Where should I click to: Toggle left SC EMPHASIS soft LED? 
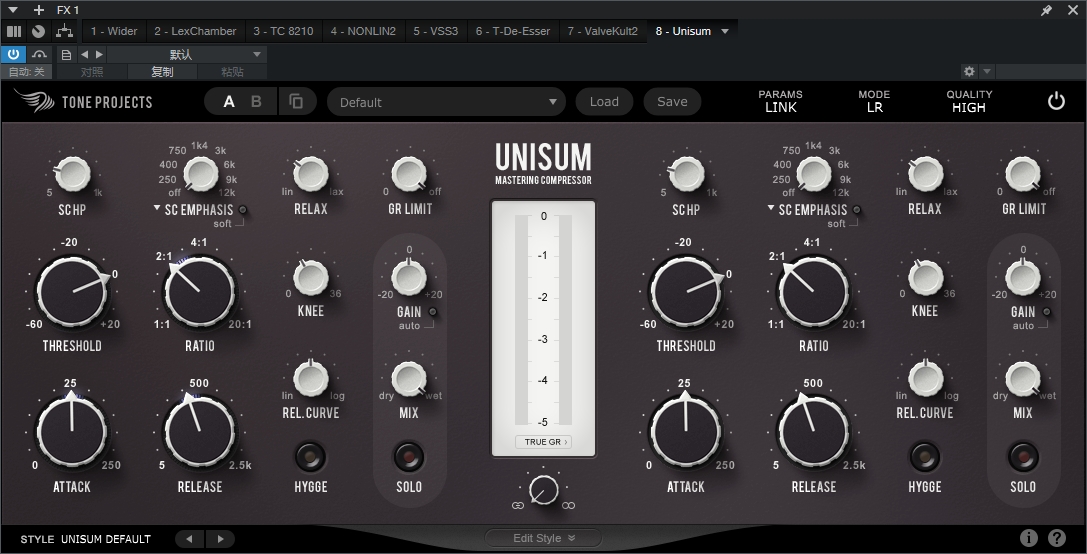243,209
